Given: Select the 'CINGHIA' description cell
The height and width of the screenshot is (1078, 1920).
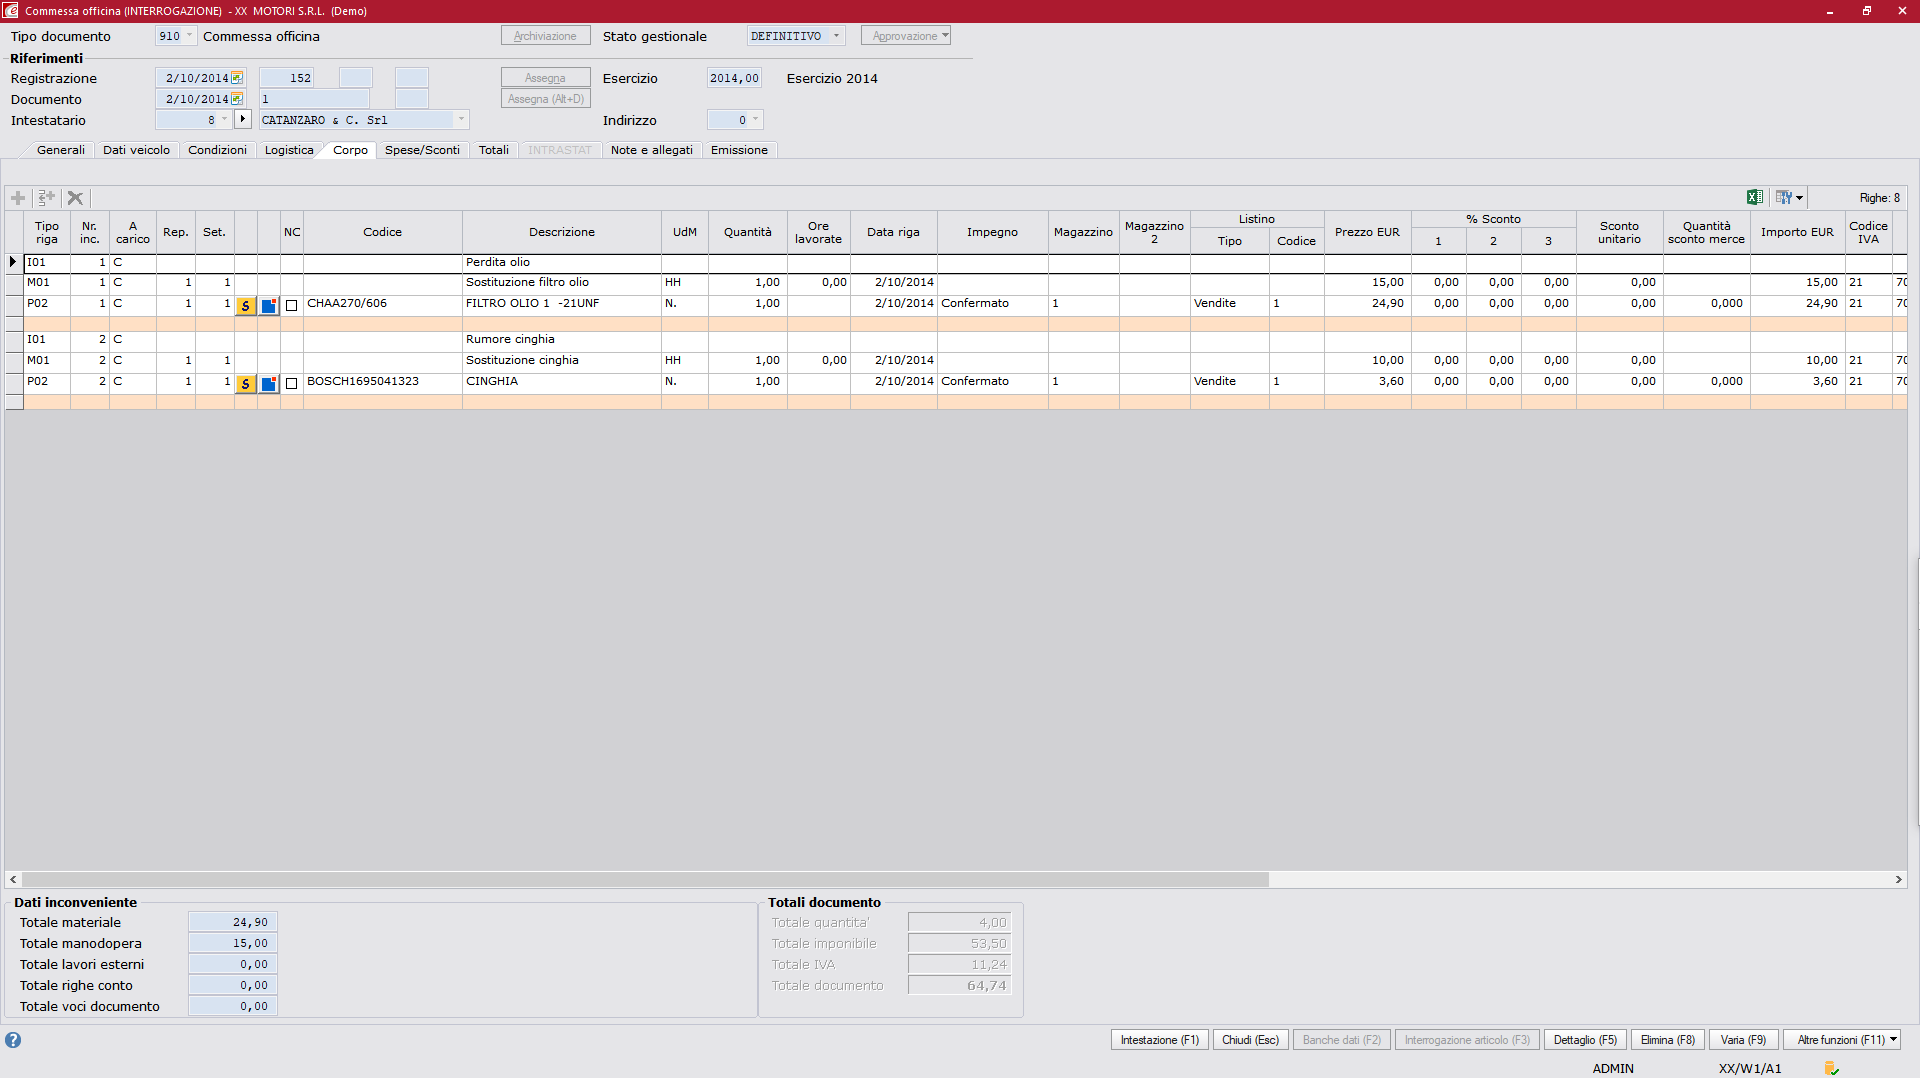Looking at the screenshot, I should coord(561,382).
